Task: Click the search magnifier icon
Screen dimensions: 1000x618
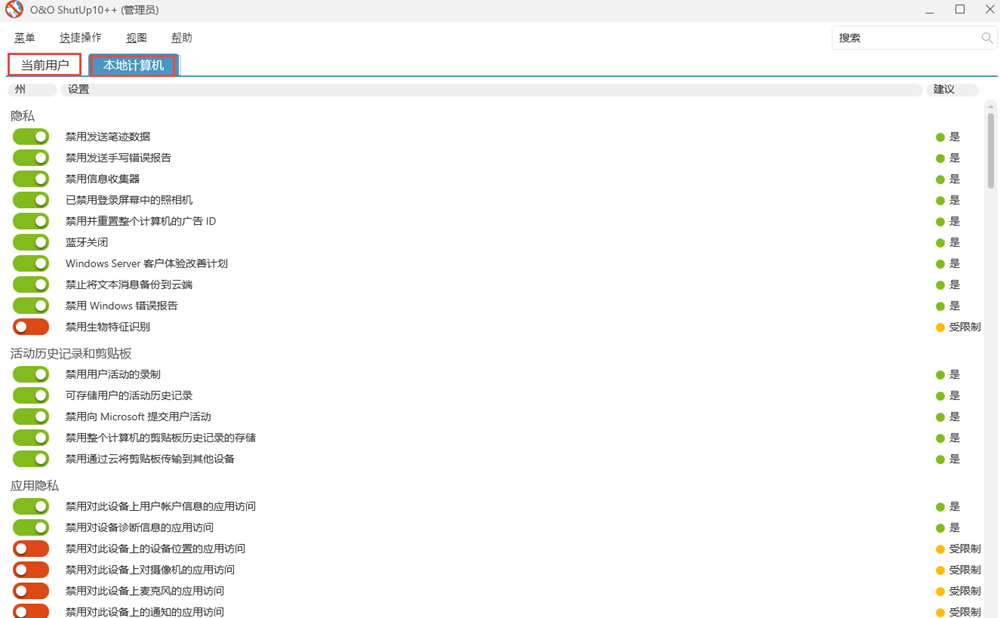Action: (987, 38)
